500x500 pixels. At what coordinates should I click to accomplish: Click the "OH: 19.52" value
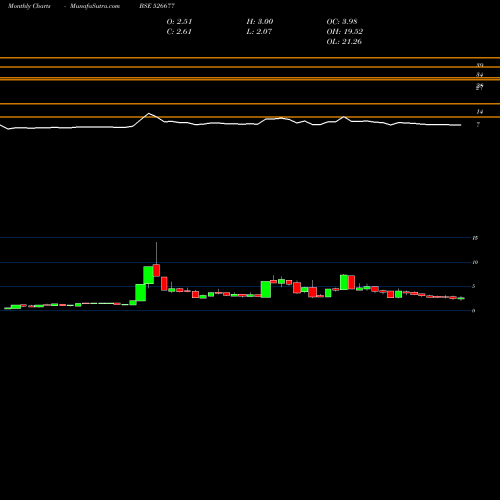345,31
